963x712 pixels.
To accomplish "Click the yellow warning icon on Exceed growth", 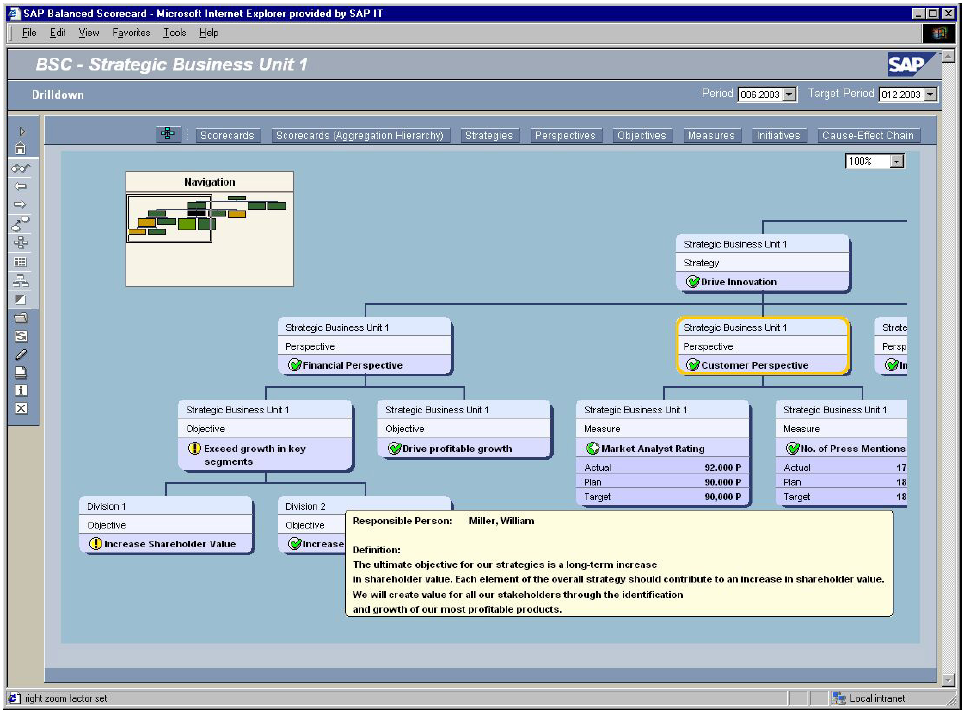I will pyautogui.click(x=194, y=448).
